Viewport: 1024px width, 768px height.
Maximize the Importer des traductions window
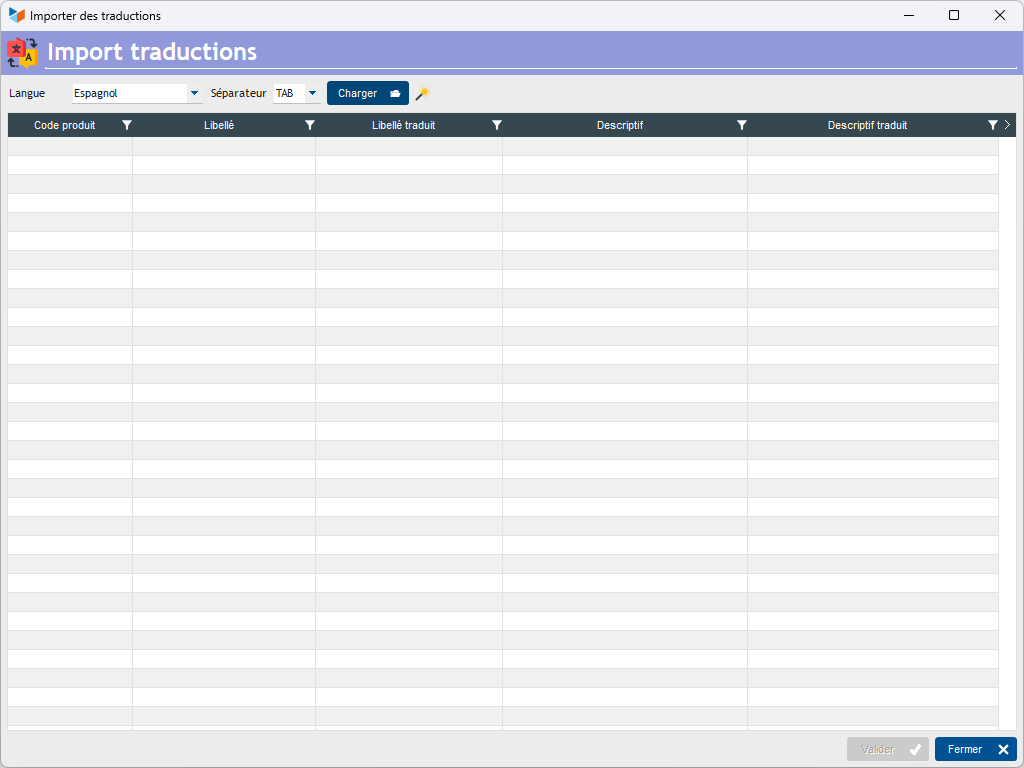tap(954, 15)
